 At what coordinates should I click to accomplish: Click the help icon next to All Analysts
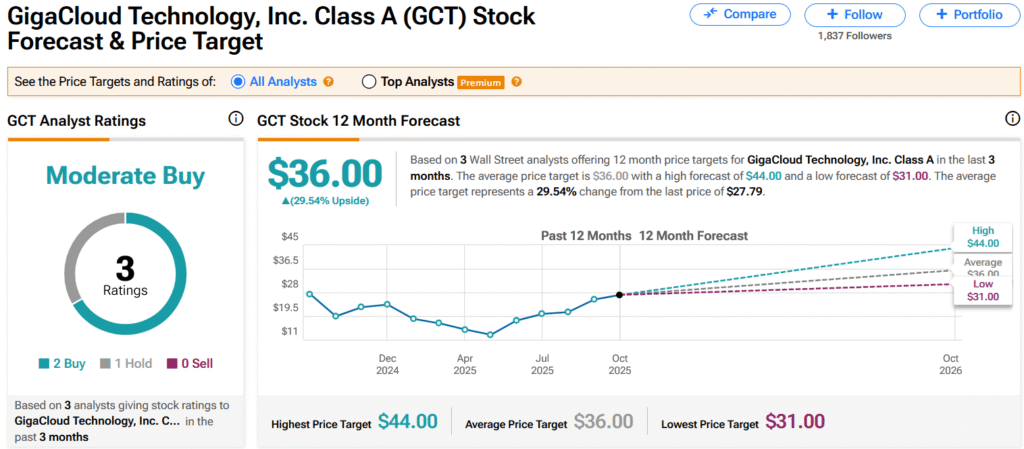coord(328,82)
